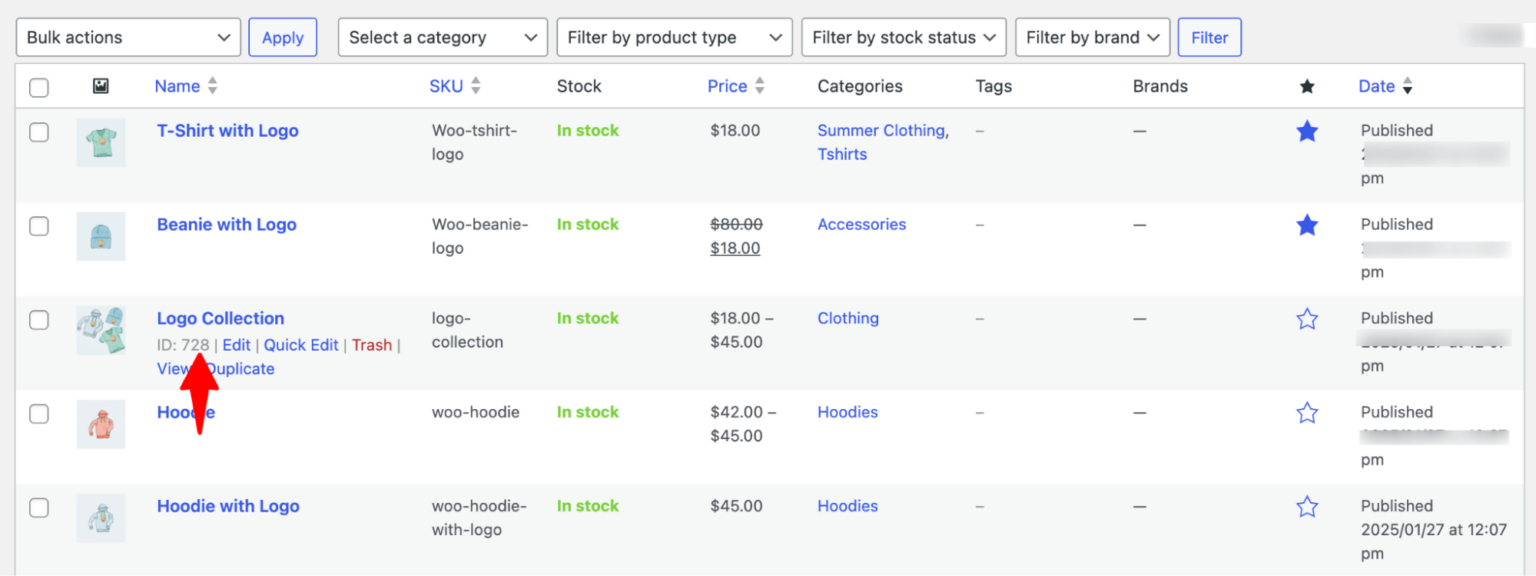Mark Hoodie as a featured product

[1307, 412]
